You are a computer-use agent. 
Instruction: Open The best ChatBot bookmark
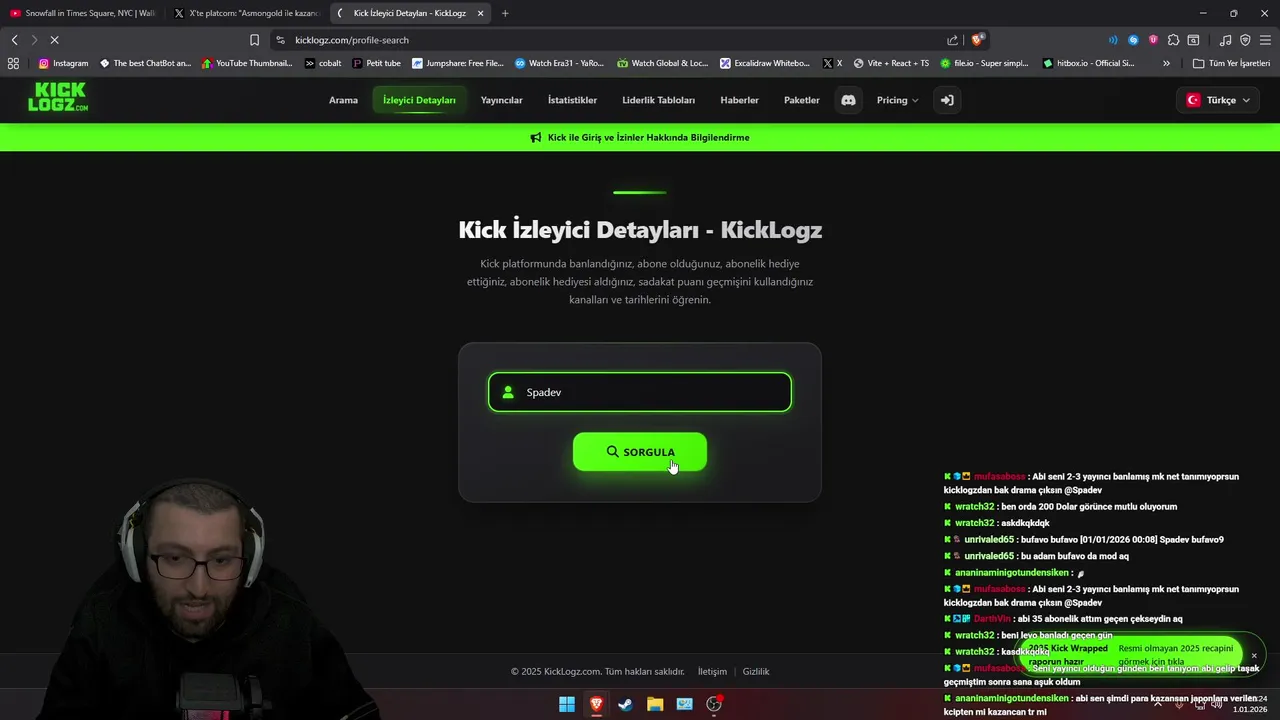(145, 63)
